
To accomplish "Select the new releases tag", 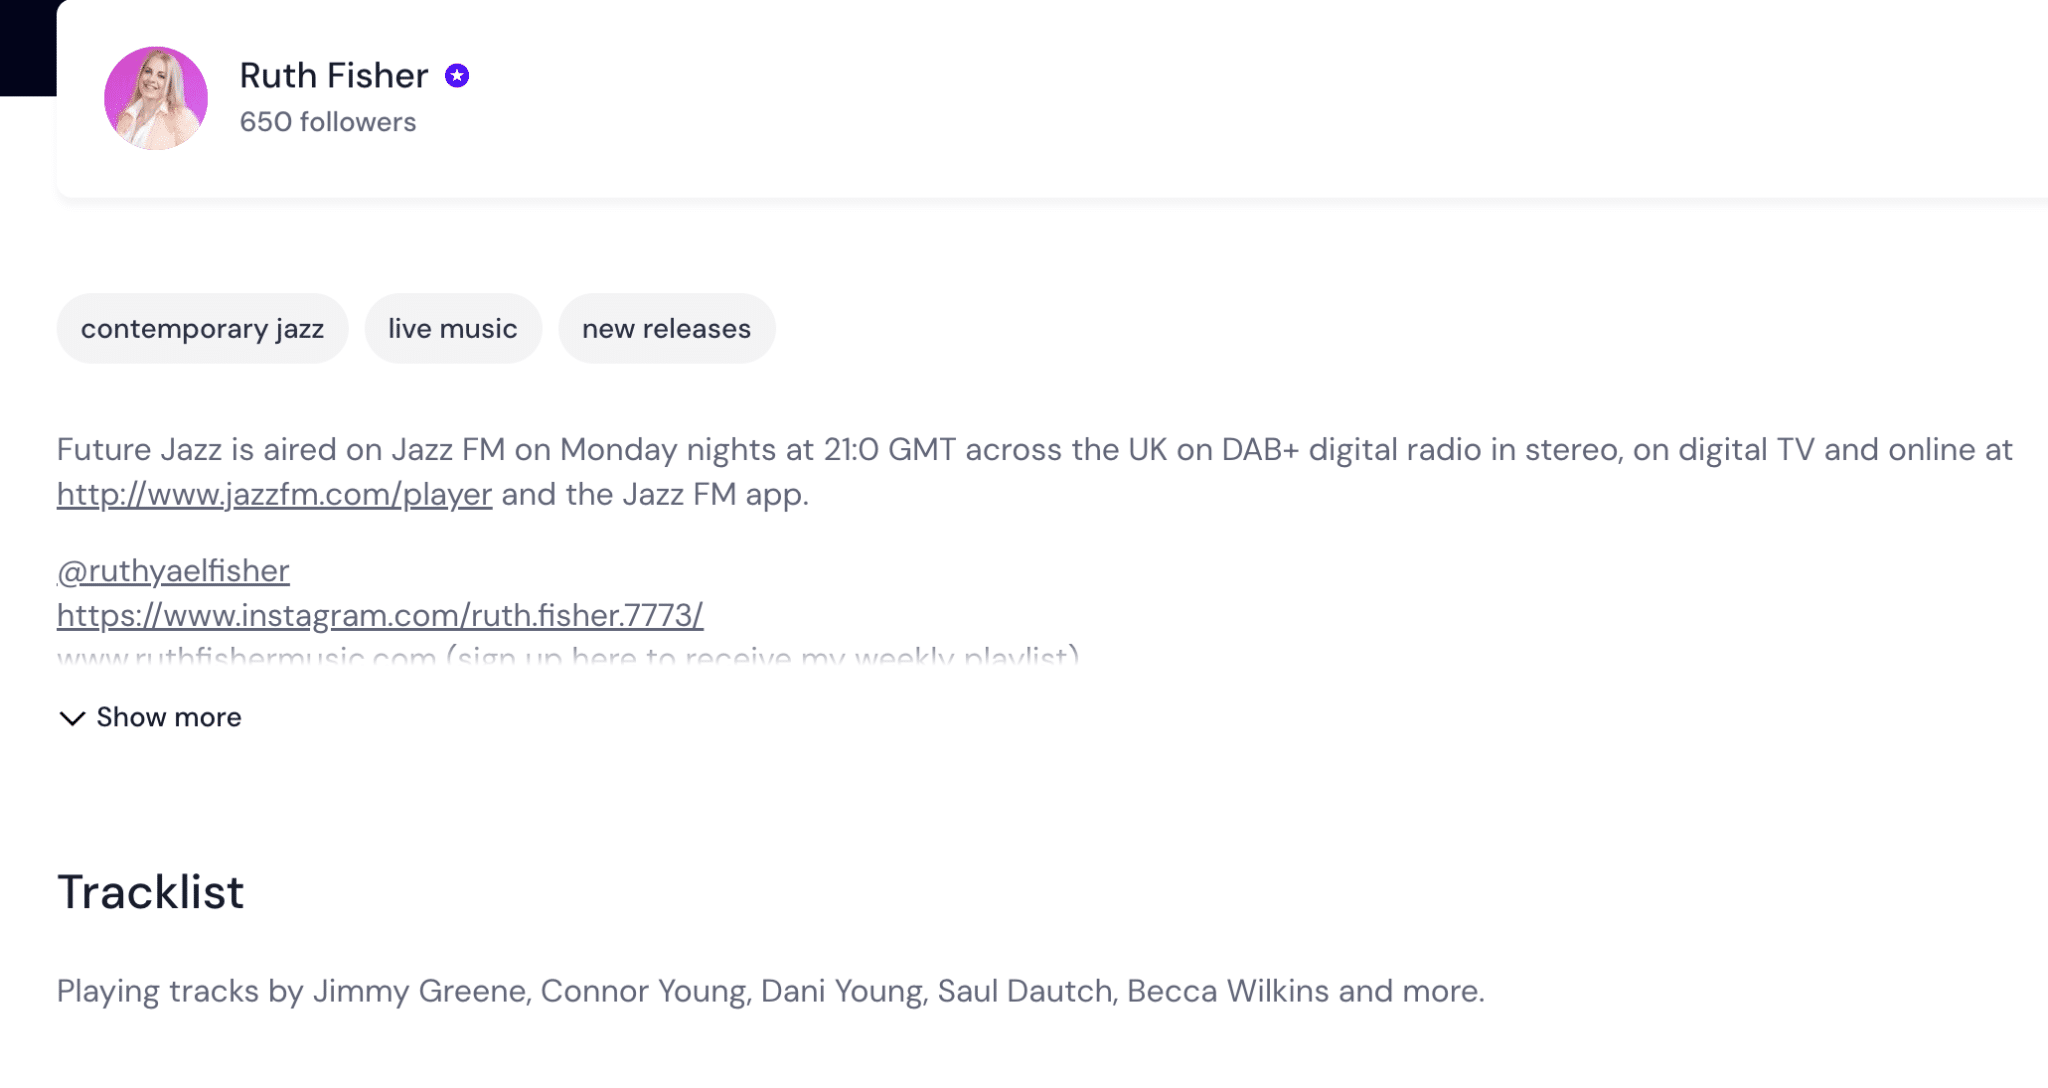I will (x=666, y=328).
